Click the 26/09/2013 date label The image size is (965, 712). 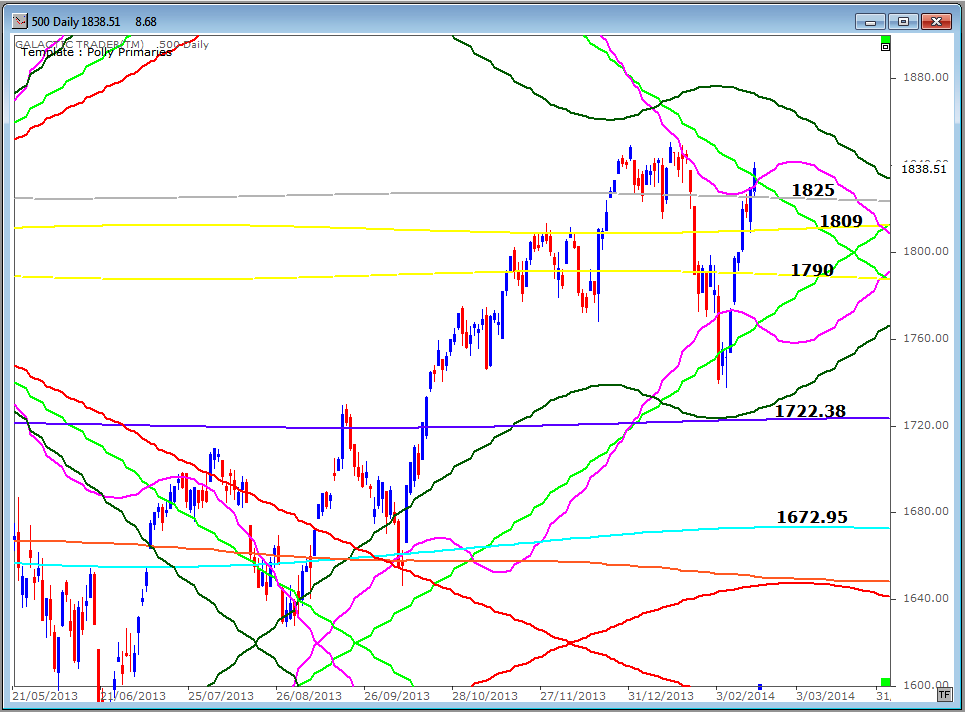pos(397,696)
